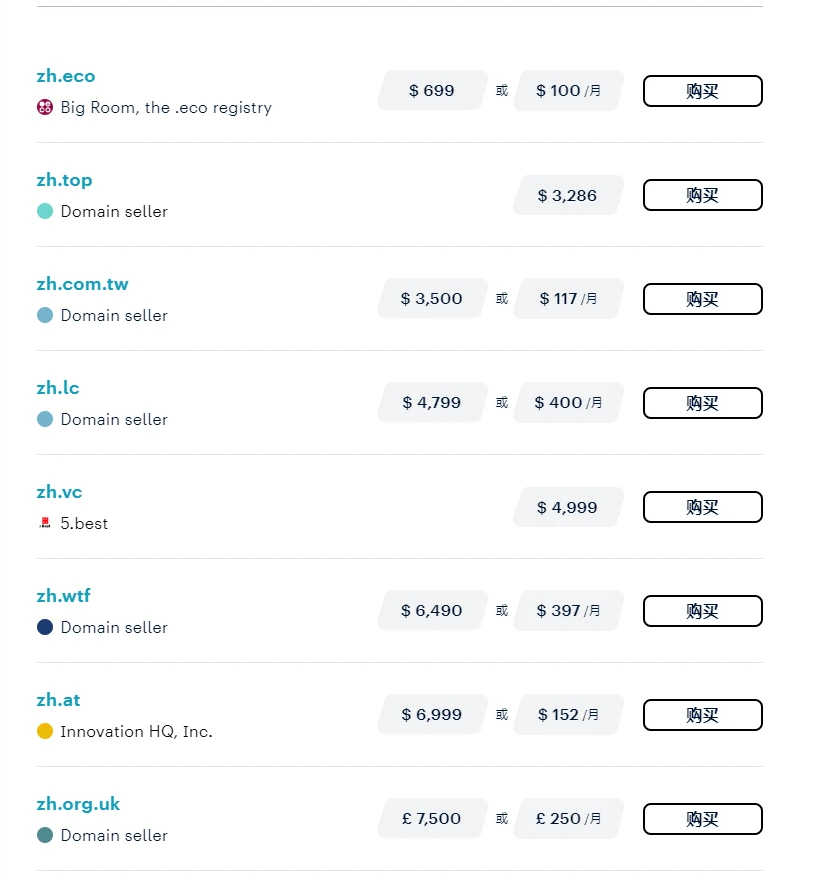Choose the $ 4,799 price for zh.lc
This screenshot has width=817, height=873.
click(432, 403)
